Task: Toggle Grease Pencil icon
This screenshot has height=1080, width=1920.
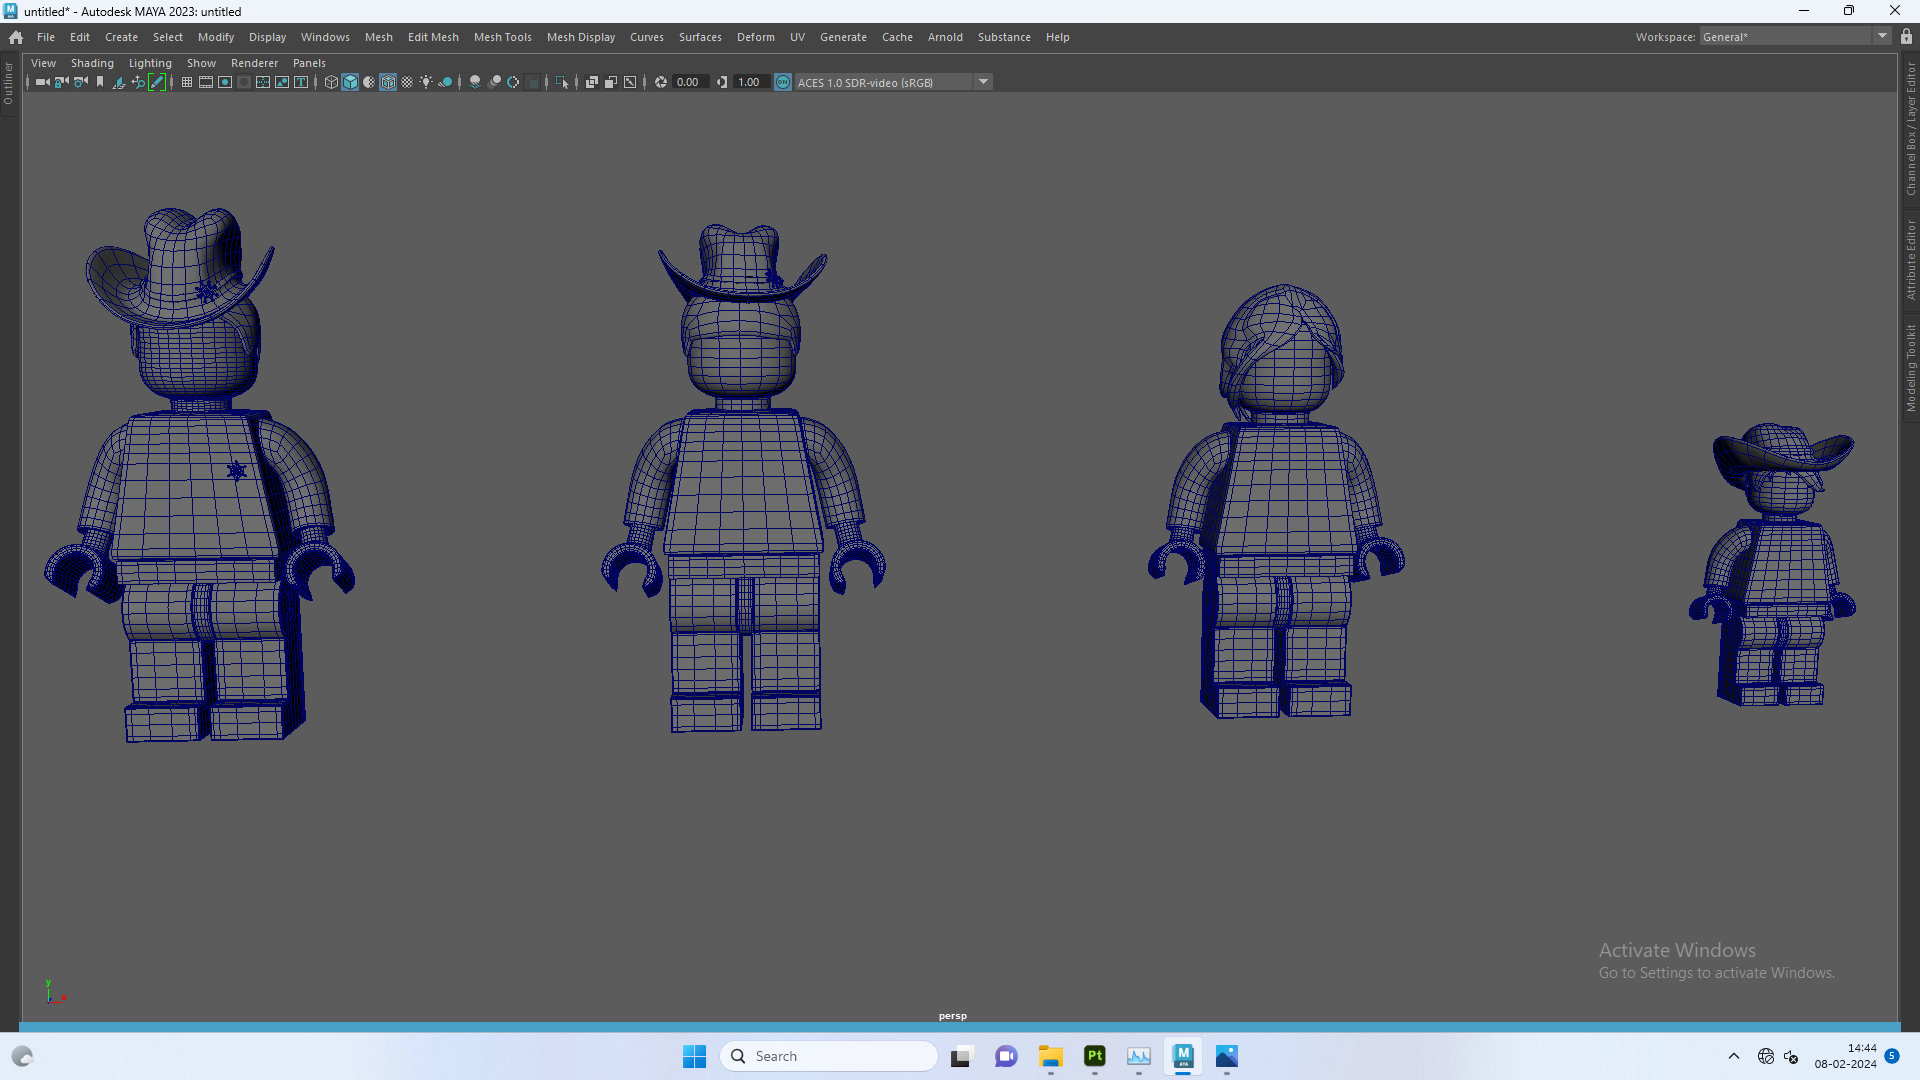Action: pos(157,82)
